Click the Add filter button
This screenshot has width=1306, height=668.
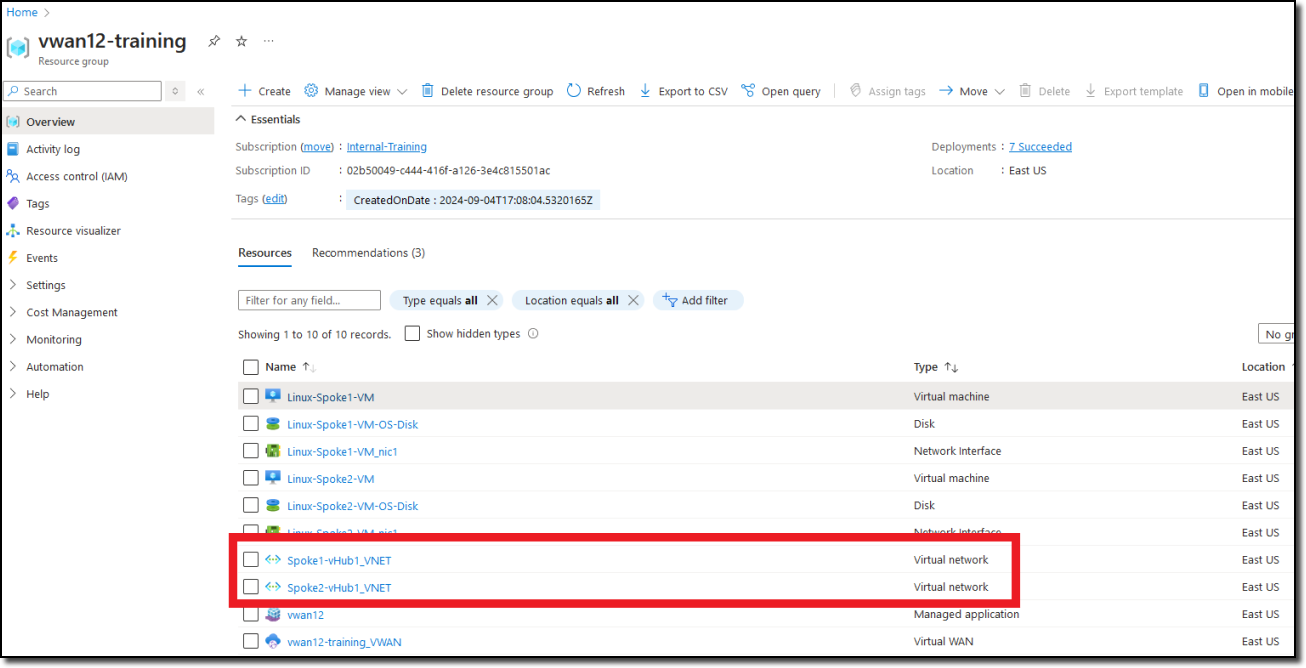coord(698,300)
